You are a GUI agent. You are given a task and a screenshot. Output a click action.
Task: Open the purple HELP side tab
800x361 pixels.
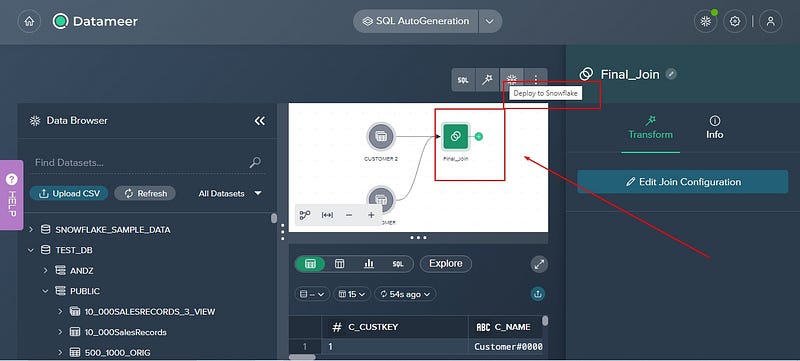(12, 195)
